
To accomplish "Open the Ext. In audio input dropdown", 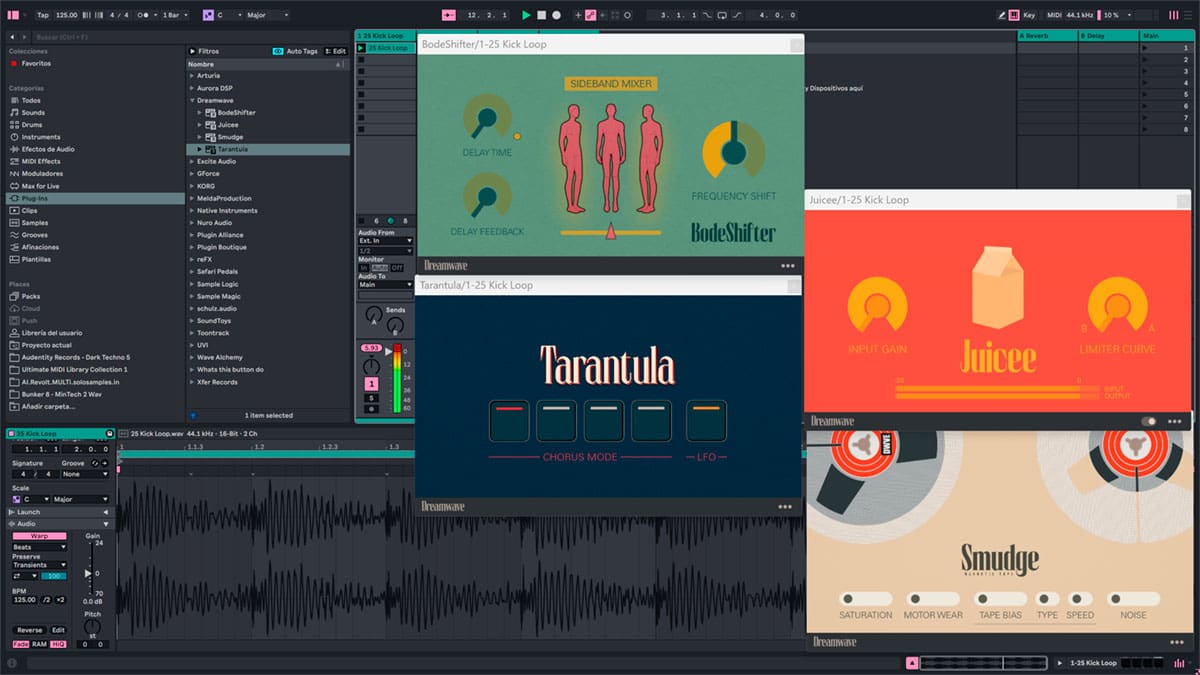I will (x=386, y=241).
